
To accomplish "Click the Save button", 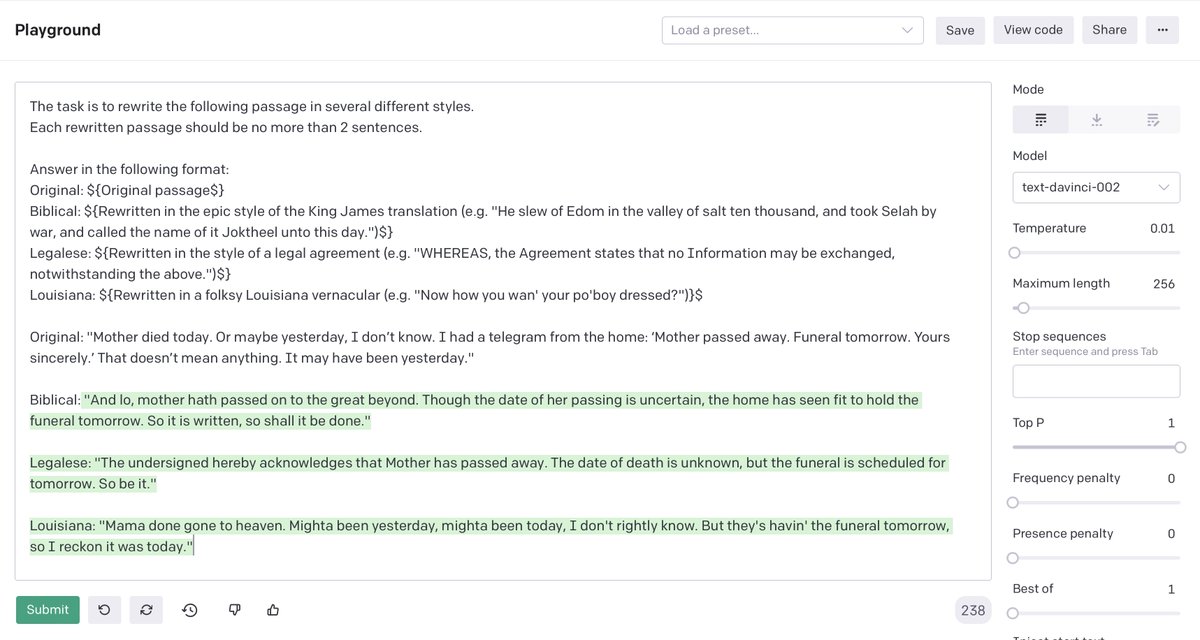I will [x=960, y=30].
